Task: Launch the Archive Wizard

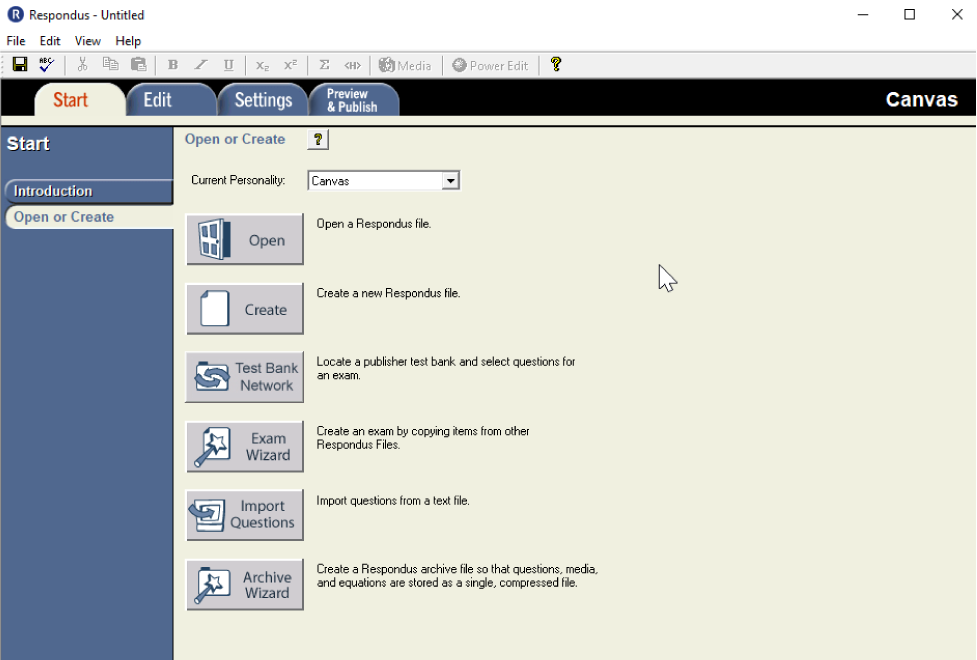Action: 245,585
